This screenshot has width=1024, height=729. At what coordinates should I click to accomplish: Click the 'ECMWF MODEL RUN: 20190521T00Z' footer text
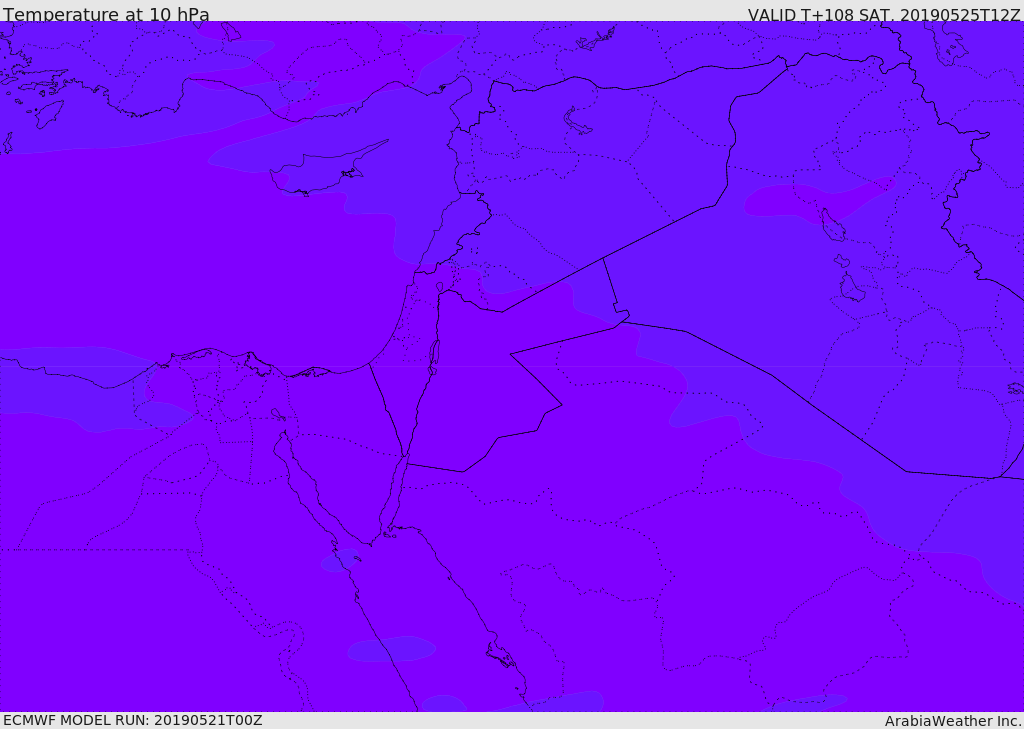133,721
